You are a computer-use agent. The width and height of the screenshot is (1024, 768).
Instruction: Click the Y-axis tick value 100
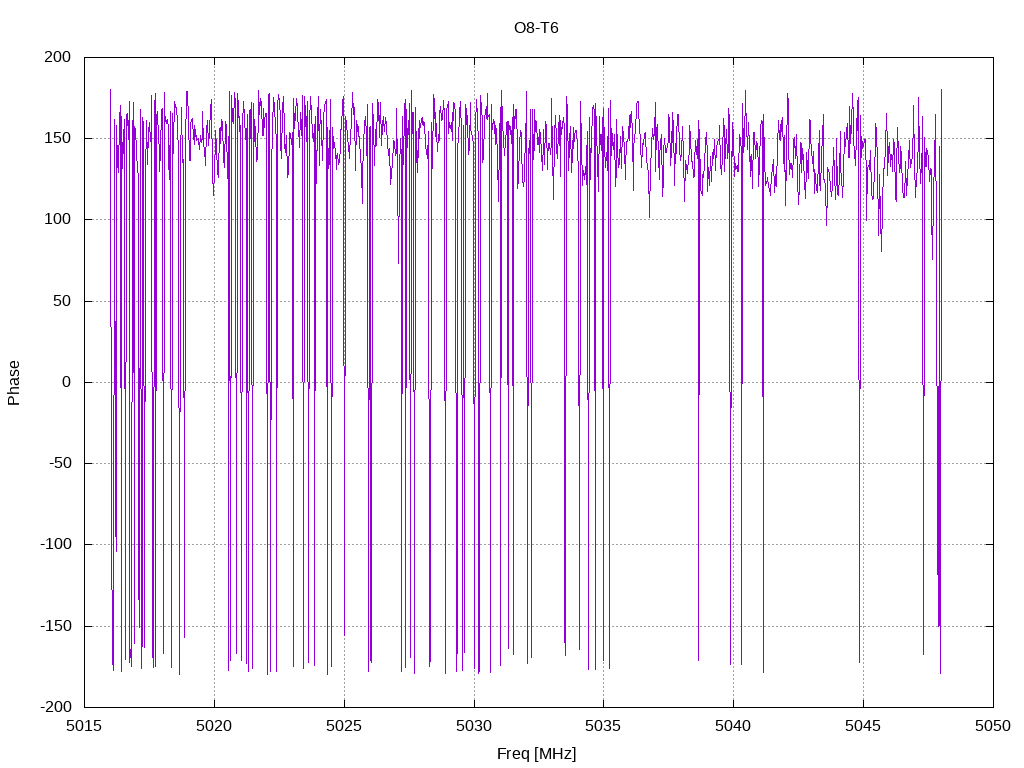[x=57, y=219]
